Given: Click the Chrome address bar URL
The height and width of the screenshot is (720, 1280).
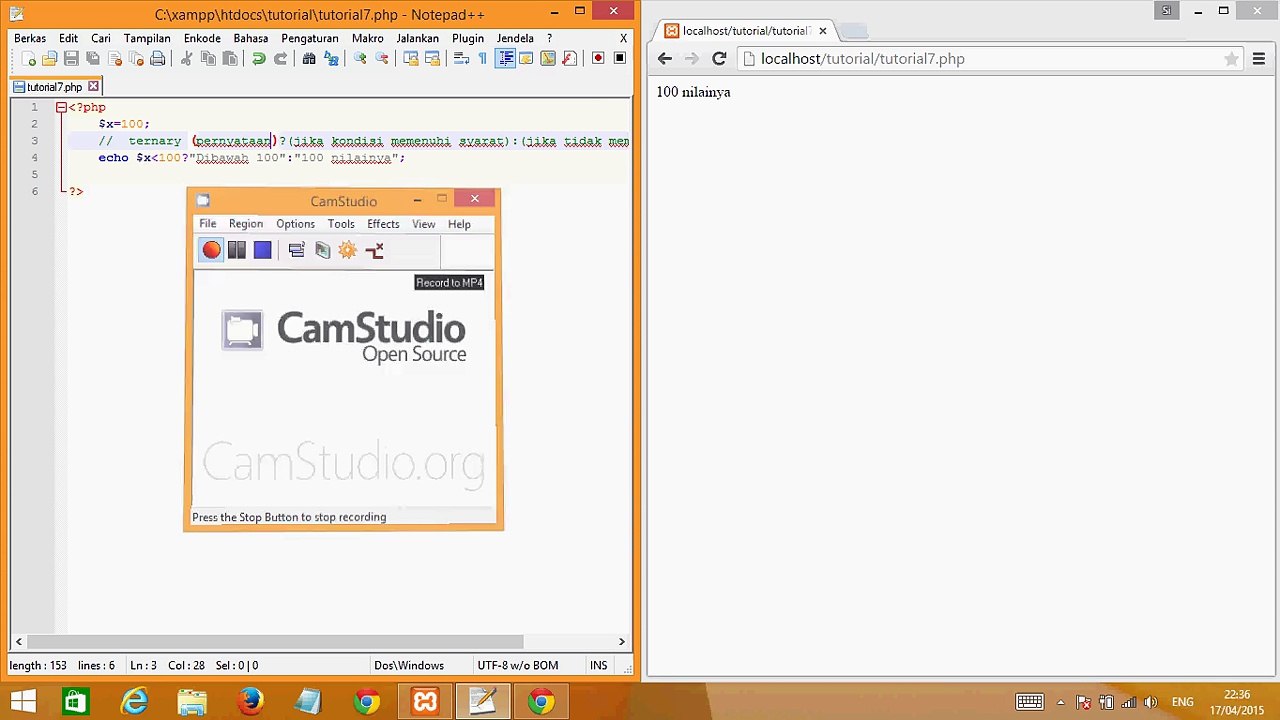Looking at the screenshot, I should (x=863, y=59).
